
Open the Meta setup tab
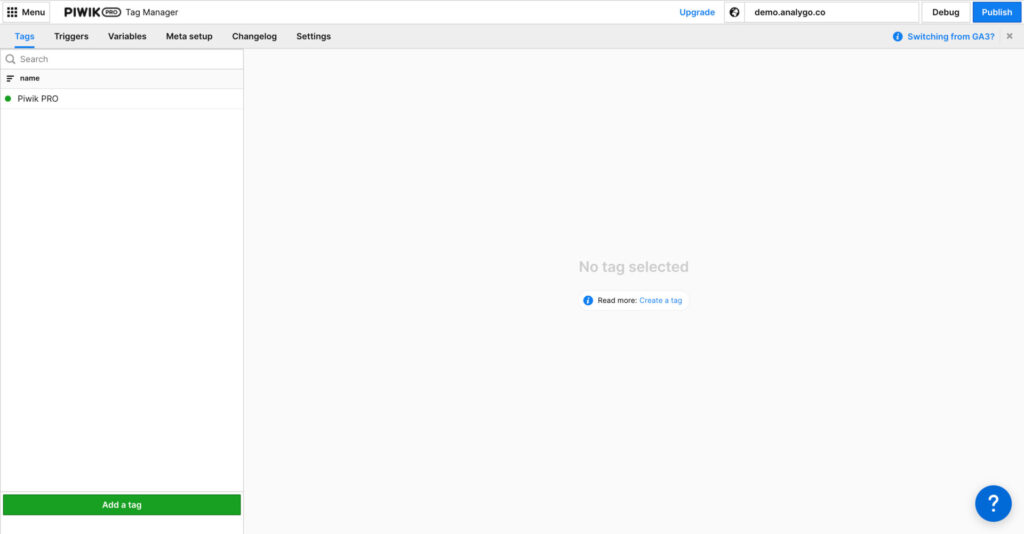[189, 36]
